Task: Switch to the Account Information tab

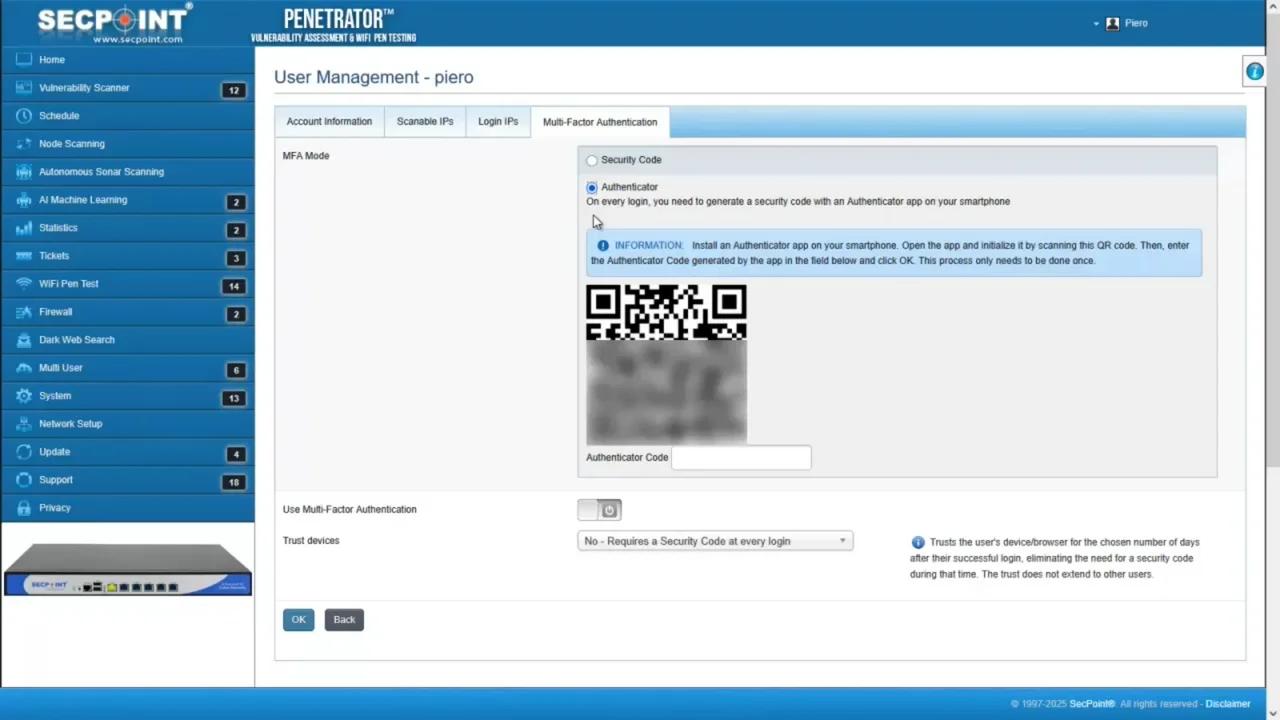Action: [329, 121]
